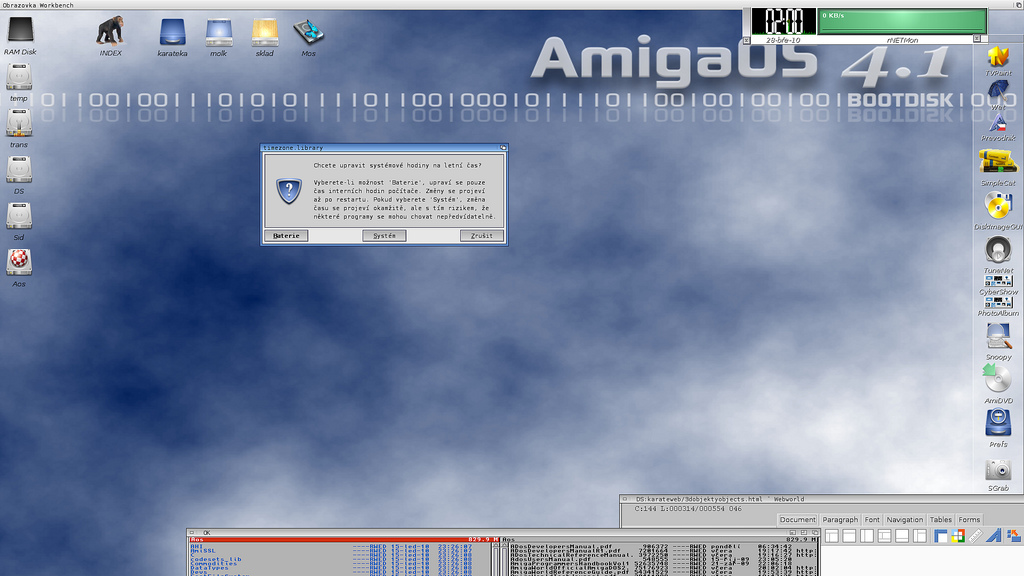Viewport: 1024px width, 576px height.
Task: Click the Baterie button in dialog
Action: (x=286, y=236)
